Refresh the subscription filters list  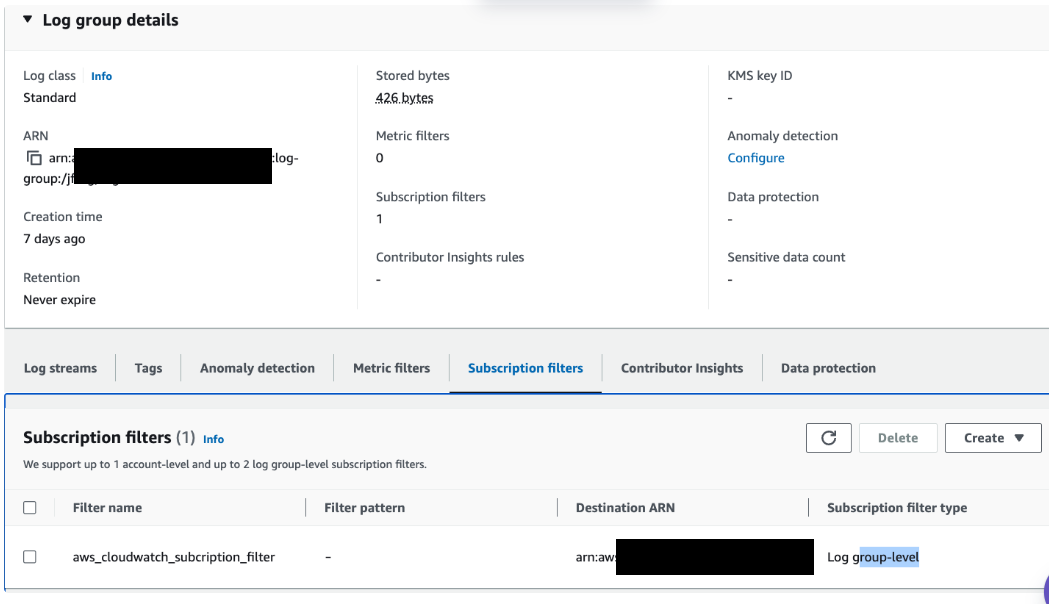(828, 437)
